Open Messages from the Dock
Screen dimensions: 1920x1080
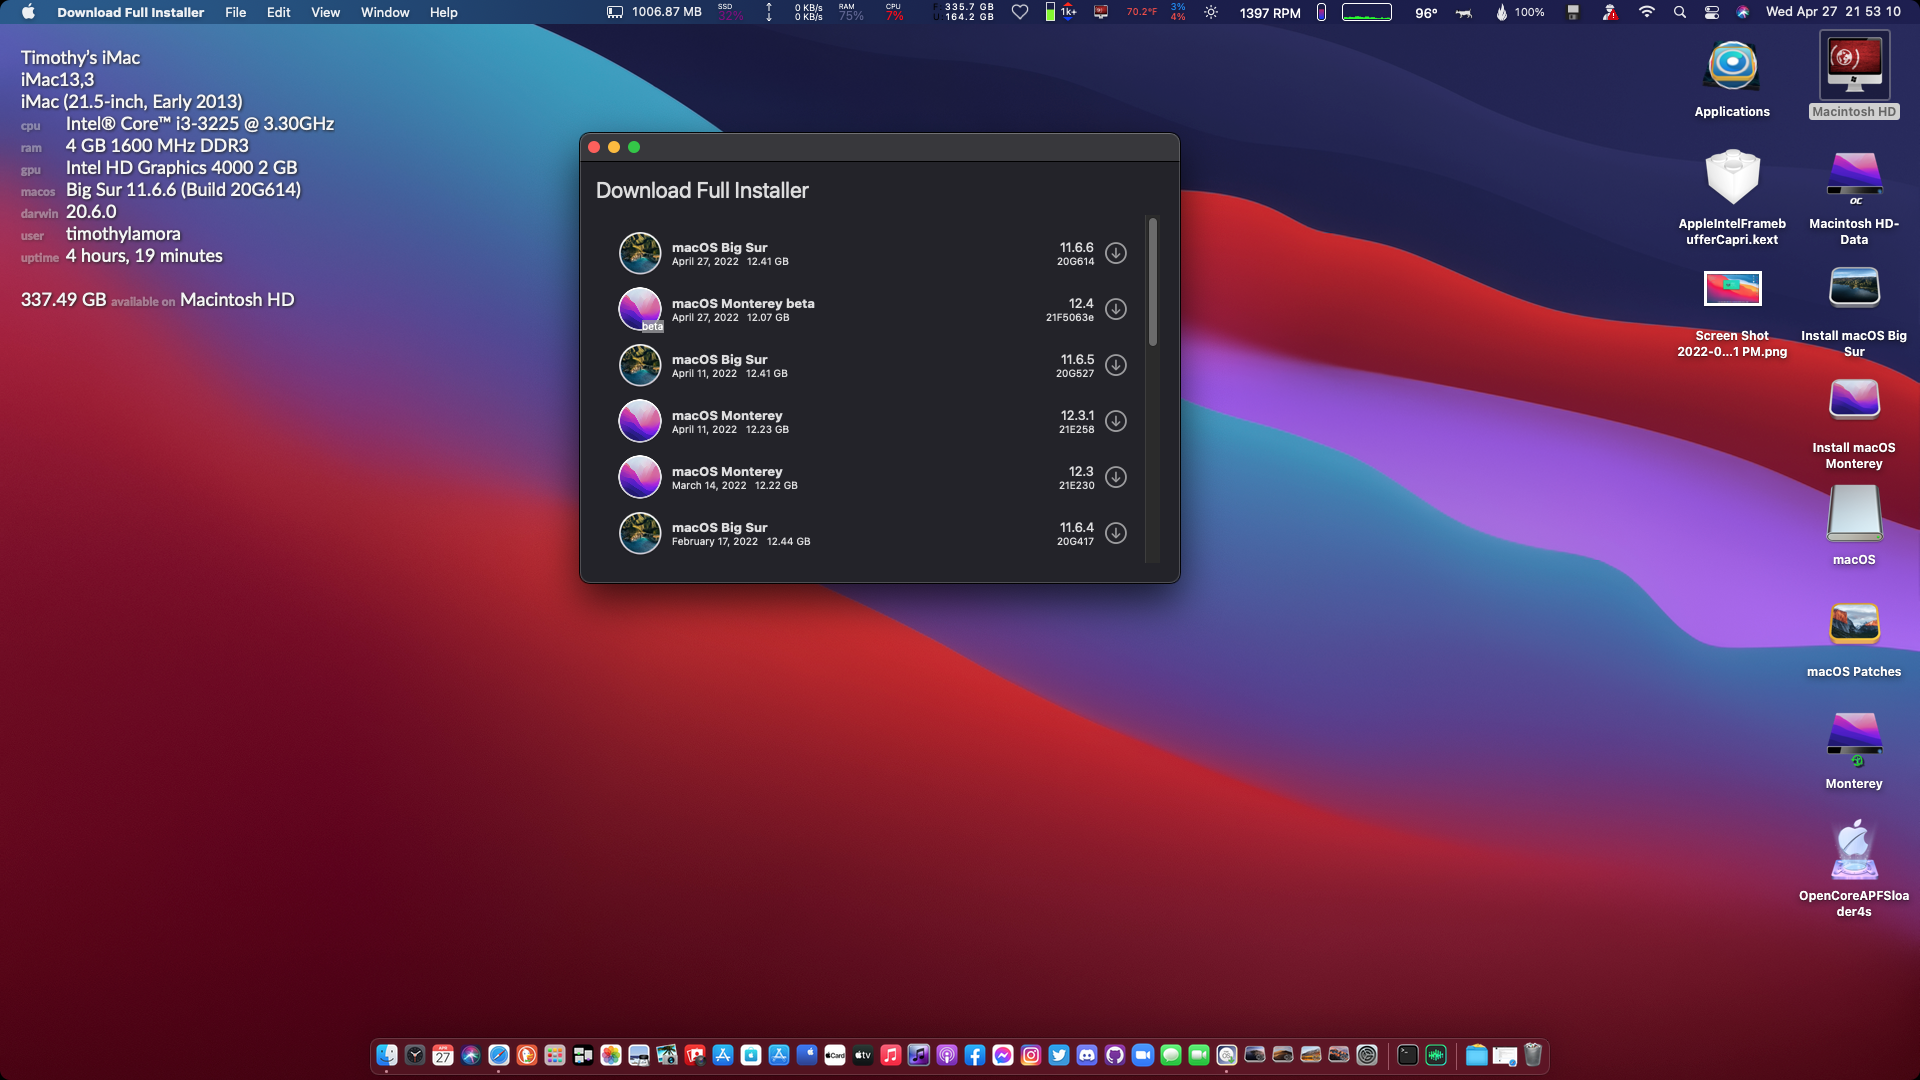coord(1171,1055)
